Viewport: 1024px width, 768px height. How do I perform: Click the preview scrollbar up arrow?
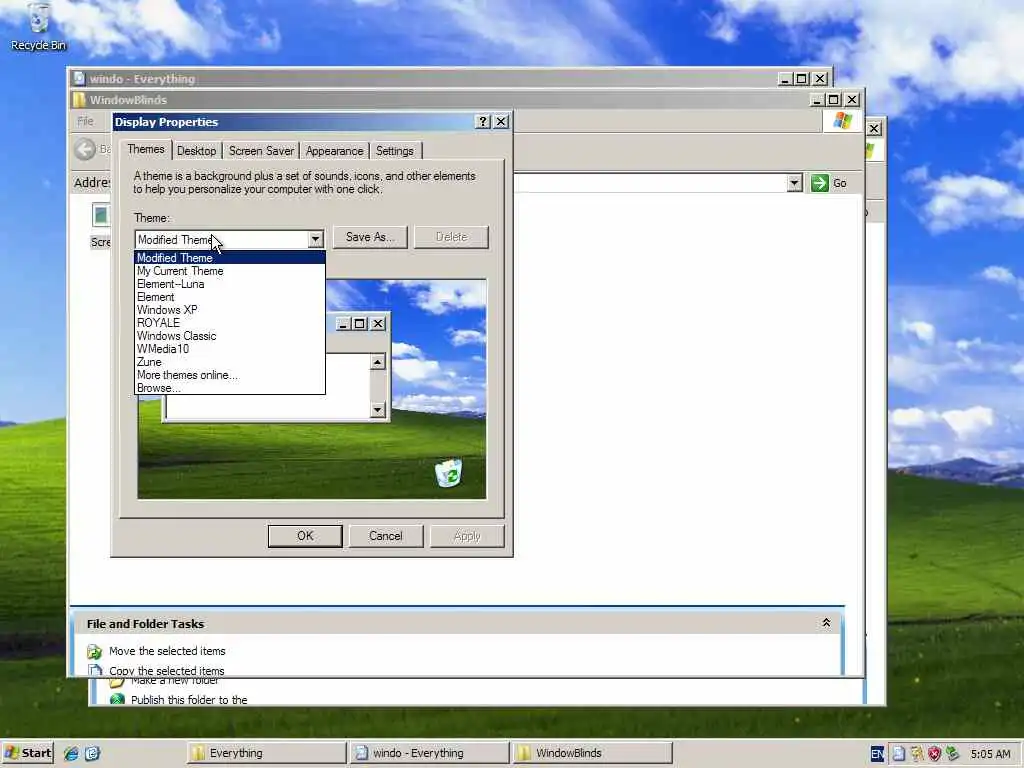(x=377, y=362)
